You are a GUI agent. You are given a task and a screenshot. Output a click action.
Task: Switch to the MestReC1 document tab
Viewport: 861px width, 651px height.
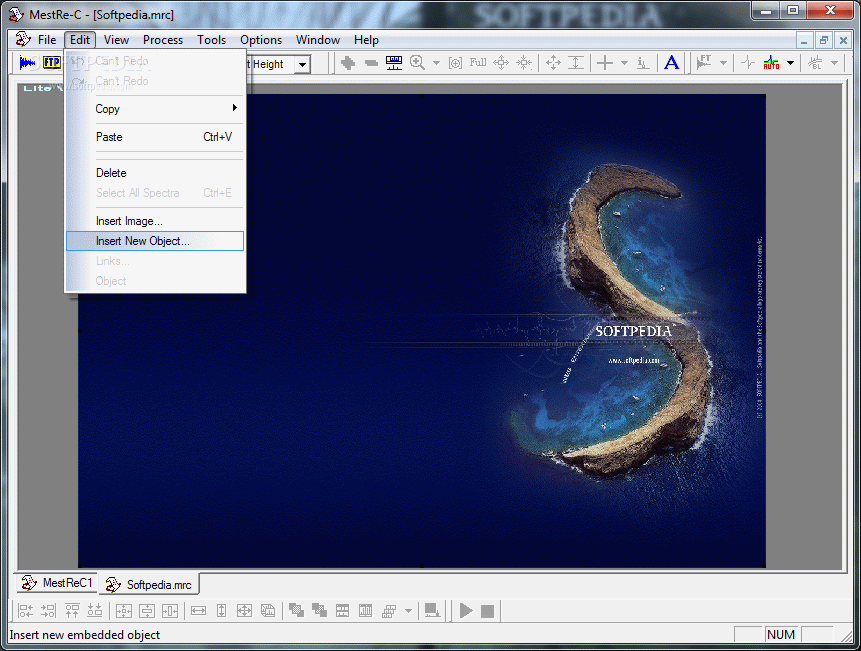point(56,583)
